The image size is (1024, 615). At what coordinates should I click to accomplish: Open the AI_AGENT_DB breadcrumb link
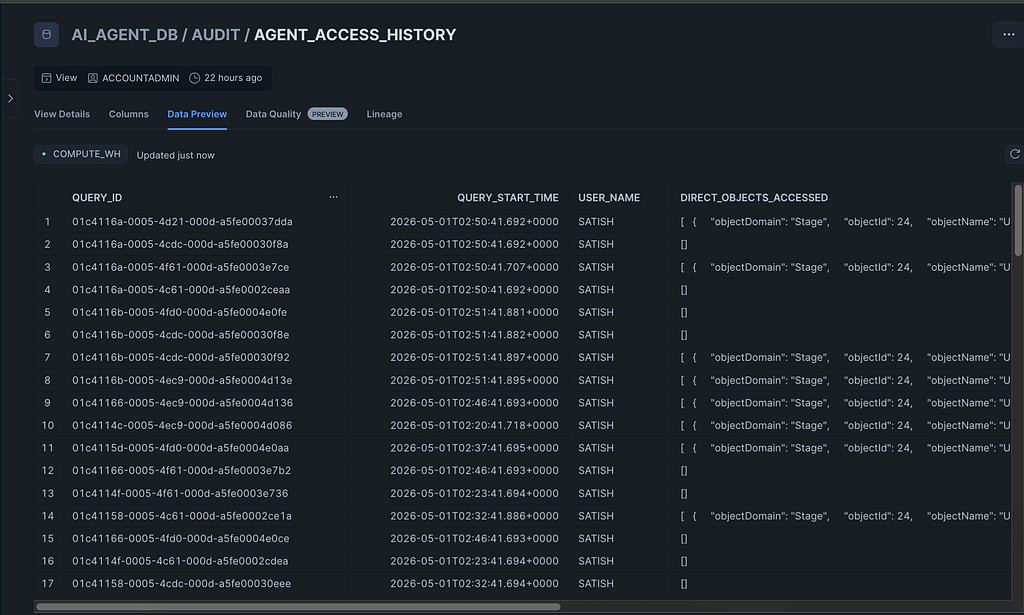pyautogui.click(x=124, y=35)
